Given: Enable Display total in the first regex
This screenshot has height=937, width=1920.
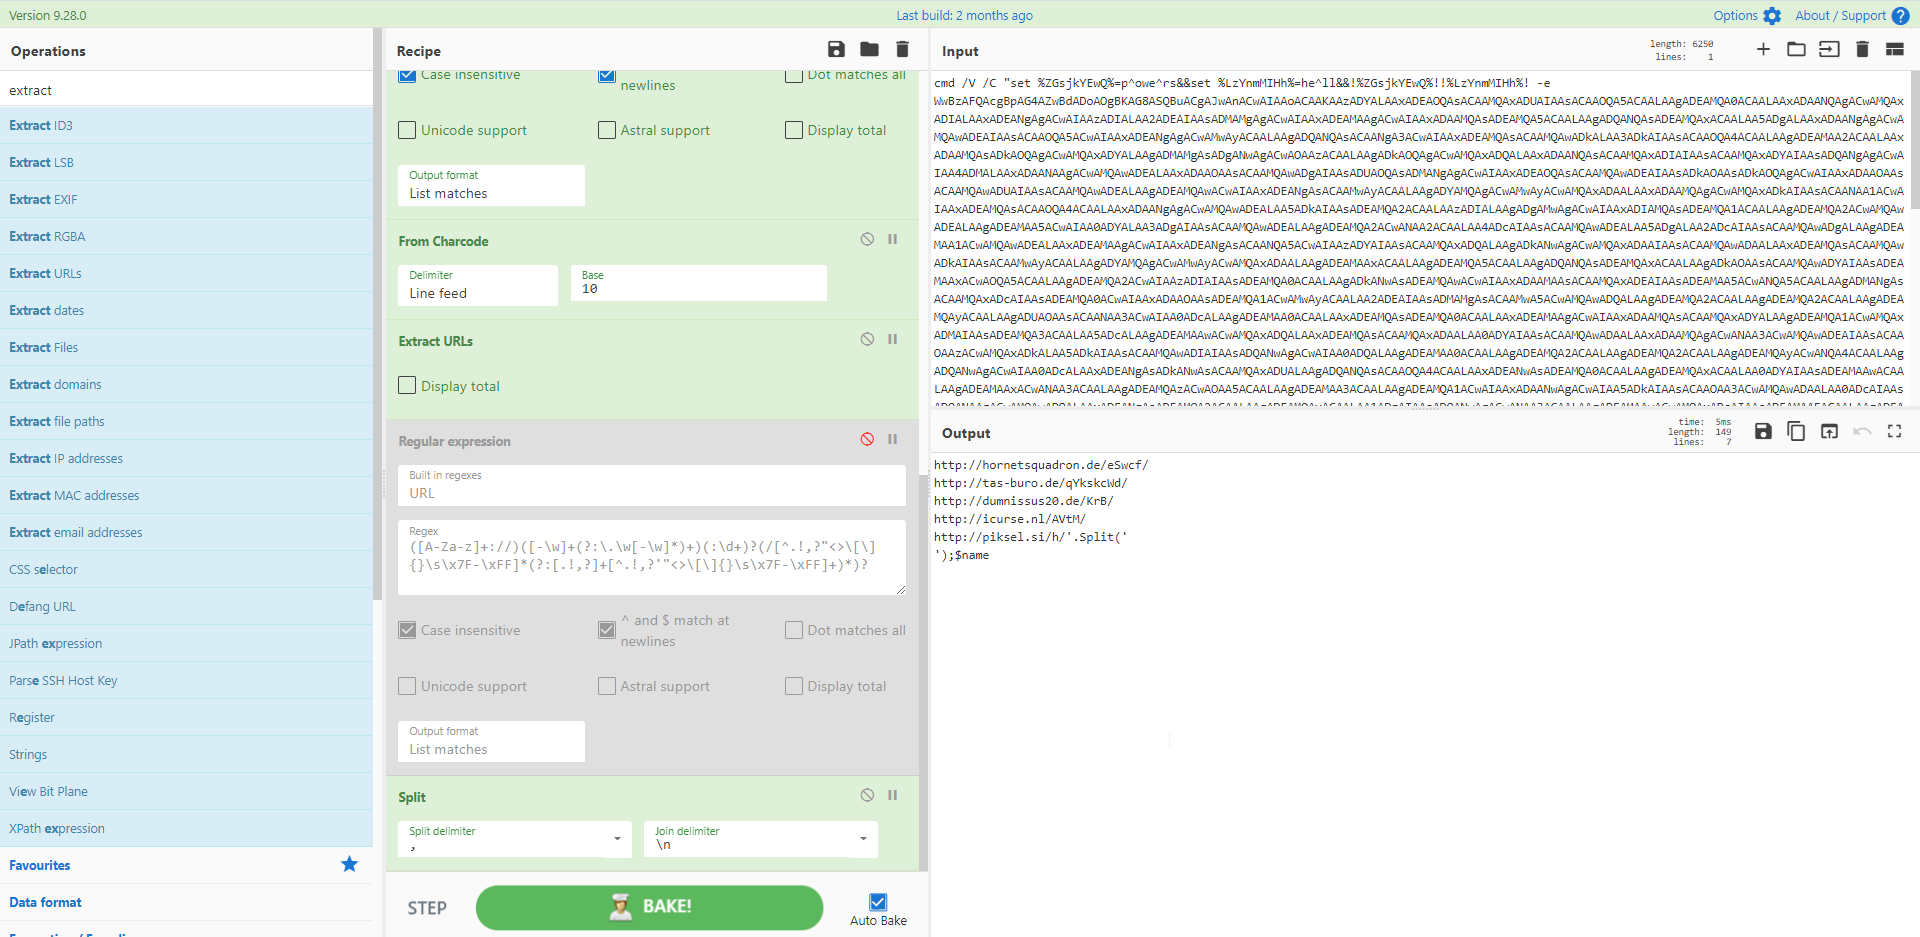Looking at the screenshot, I should click(794, 130).
